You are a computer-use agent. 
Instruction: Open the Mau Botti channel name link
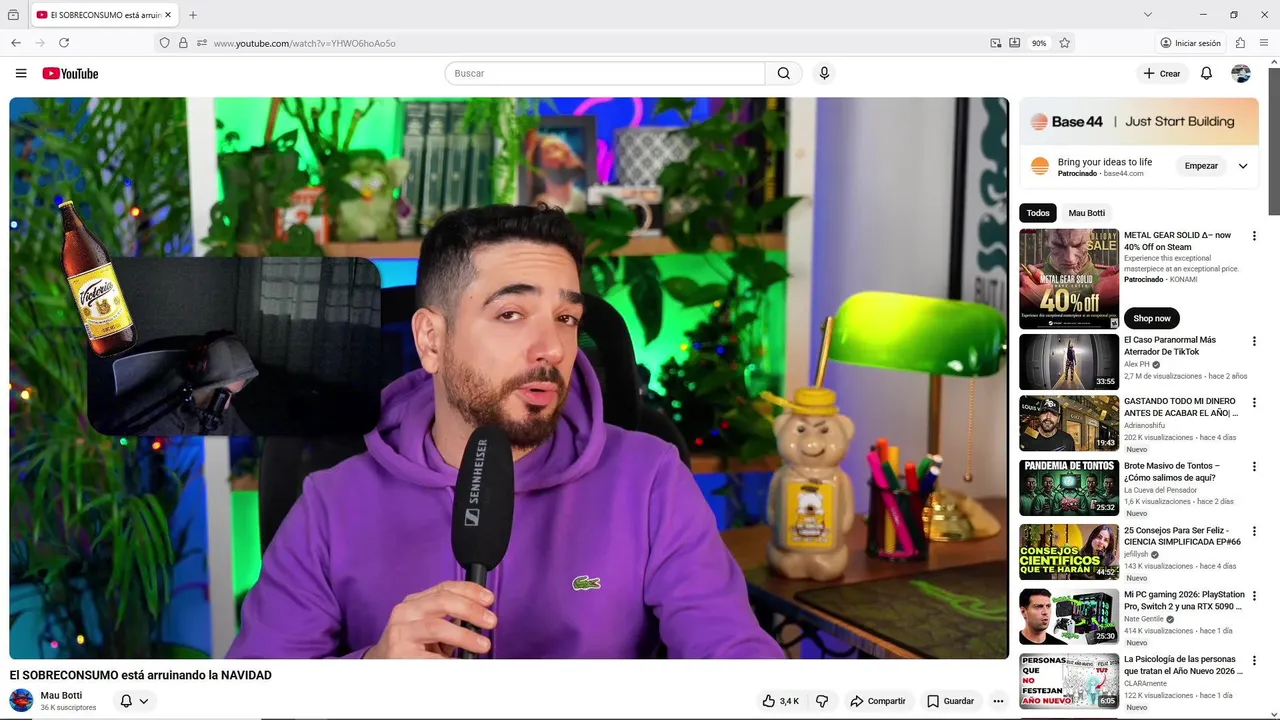[x=61, y=695]
